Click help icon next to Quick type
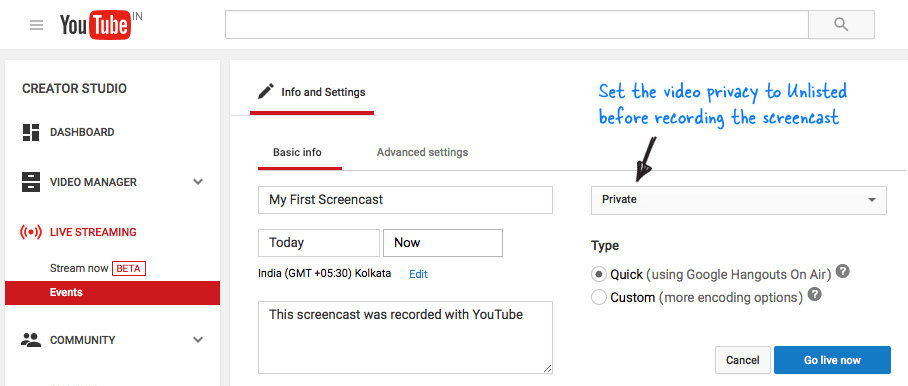This screenshot has width=908, height=386. (844, 271)
